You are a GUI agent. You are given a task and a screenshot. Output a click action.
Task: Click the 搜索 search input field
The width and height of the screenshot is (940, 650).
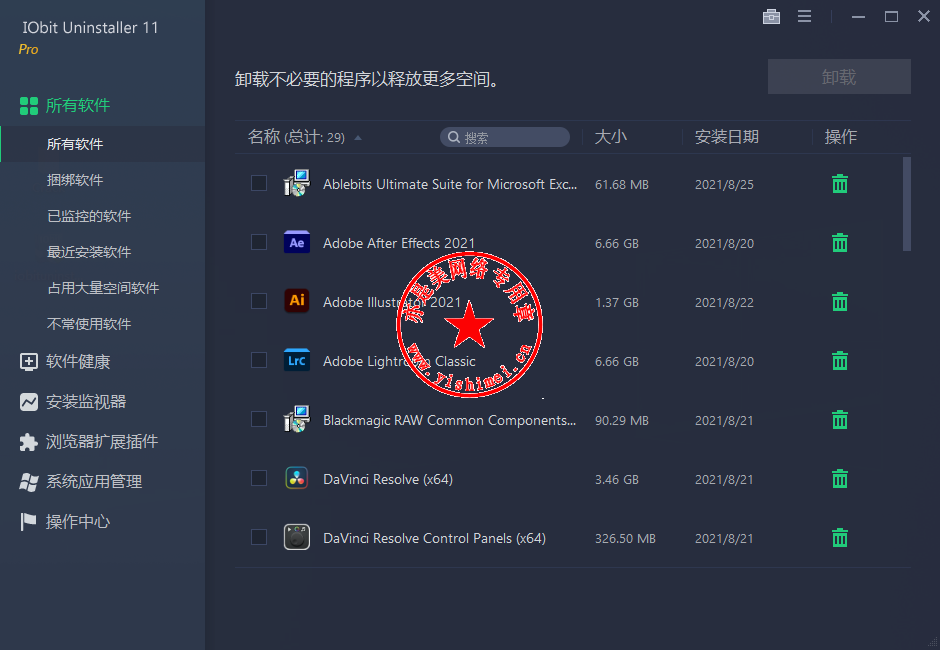(x=505, y=137)
